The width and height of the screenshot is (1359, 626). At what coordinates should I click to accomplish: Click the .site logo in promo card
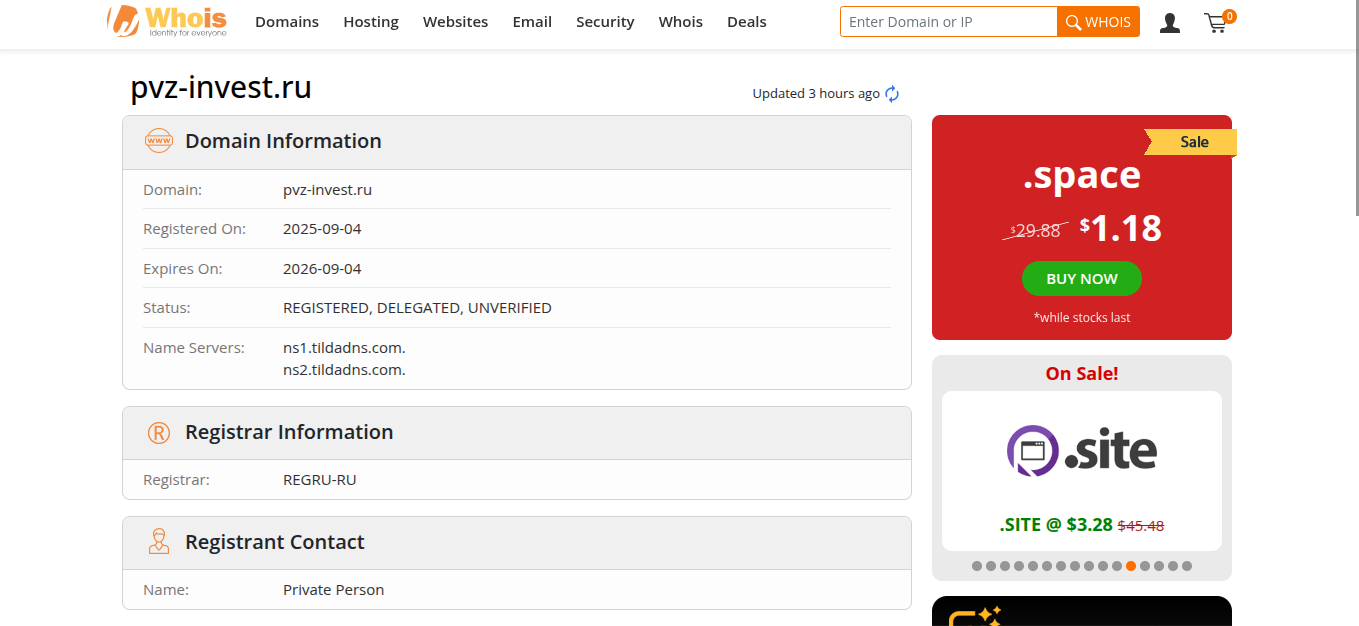[1081, 451]
